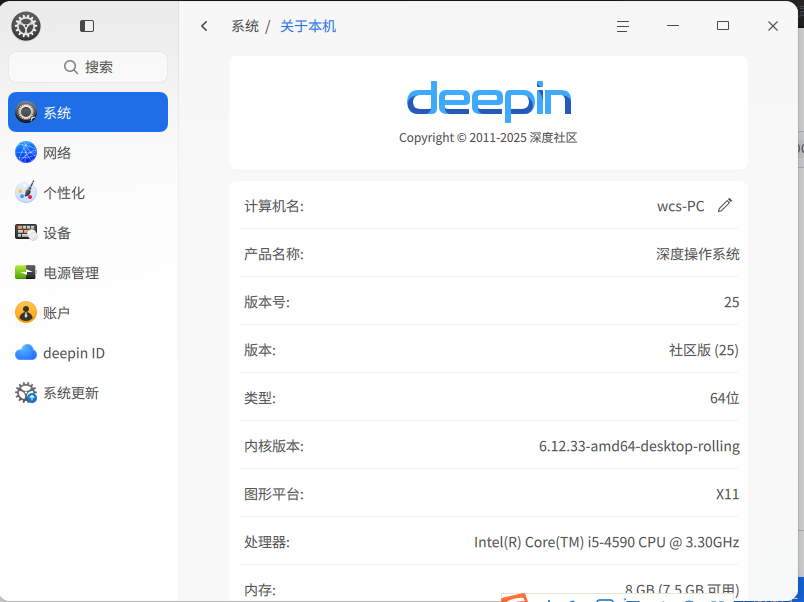The width and height of the screenshot is (804, 602).
Task: Click the 处理器 label
Action: [x=267, y=542]
